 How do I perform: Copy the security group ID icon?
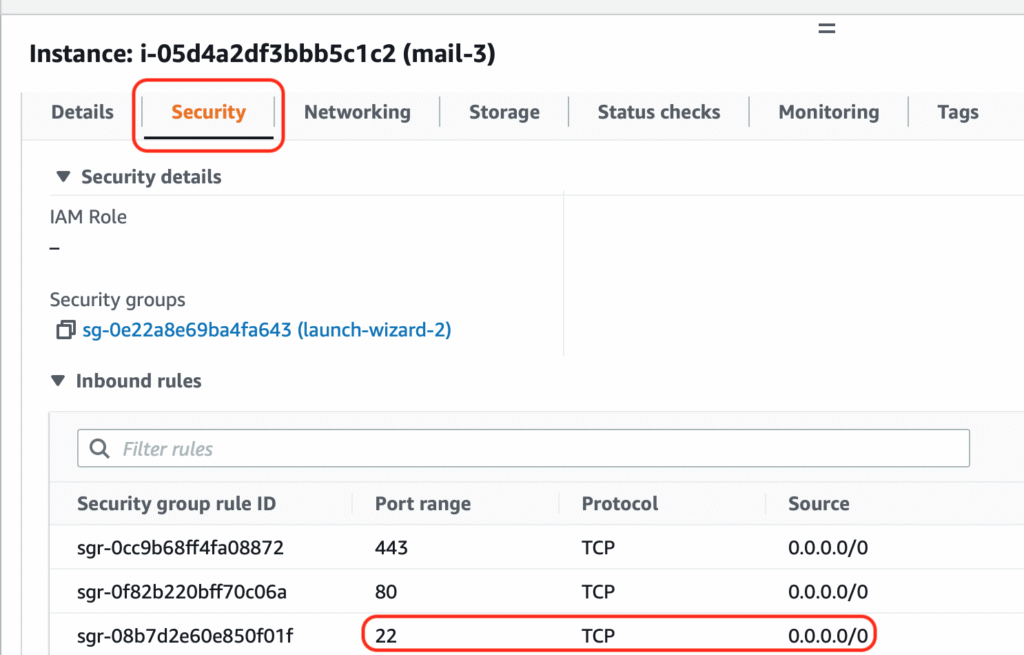point(65,330)
